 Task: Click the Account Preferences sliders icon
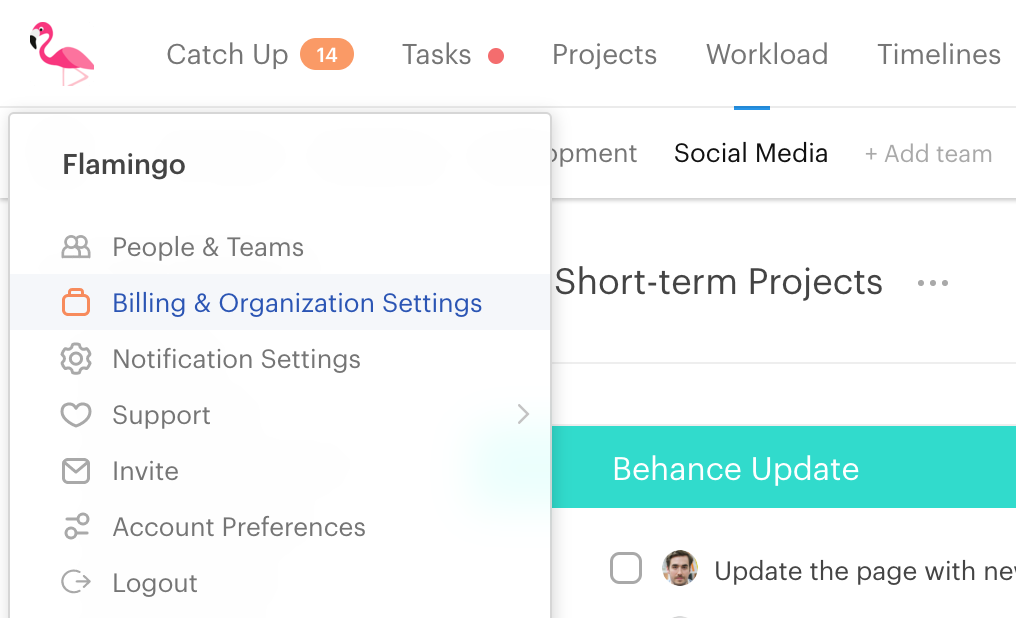point(76,527)
